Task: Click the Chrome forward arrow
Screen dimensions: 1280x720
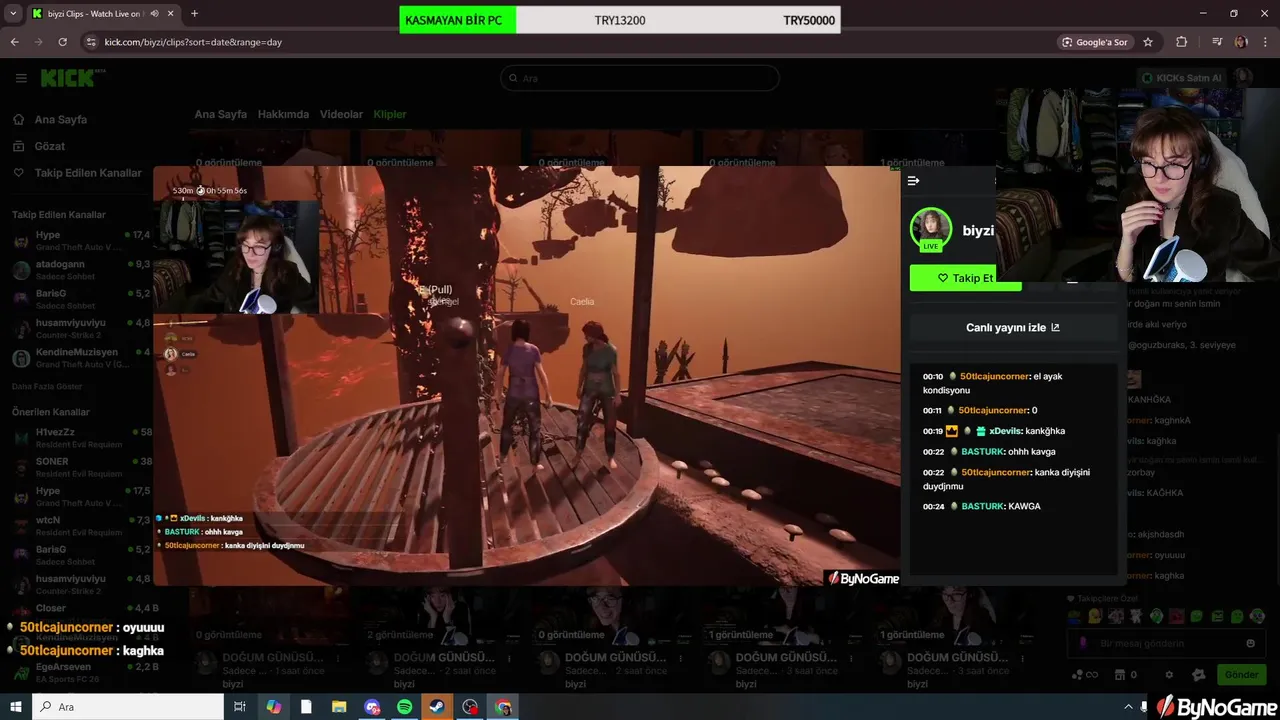Action: 38,42
